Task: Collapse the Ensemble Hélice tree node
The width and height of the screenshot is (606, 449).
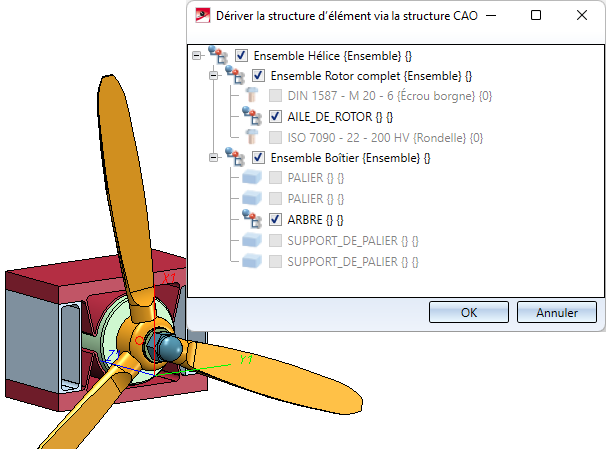Action: click(197, 56)
